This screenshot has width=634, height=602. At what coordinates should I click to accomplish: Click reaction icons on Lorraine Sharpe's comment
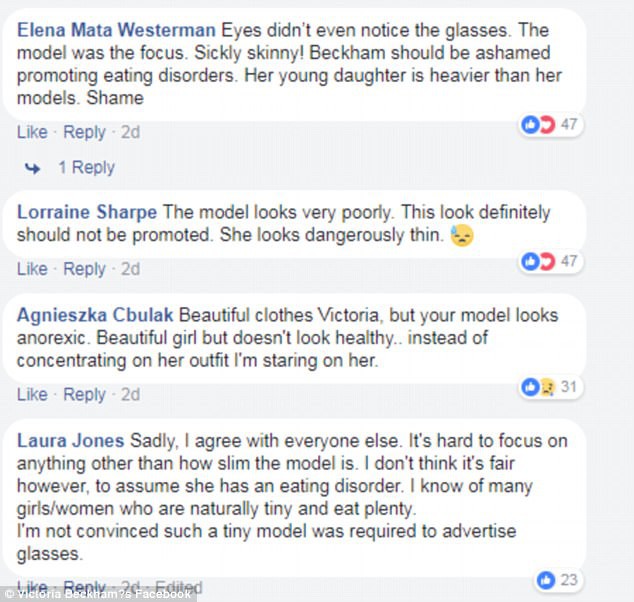coord(538,262)
